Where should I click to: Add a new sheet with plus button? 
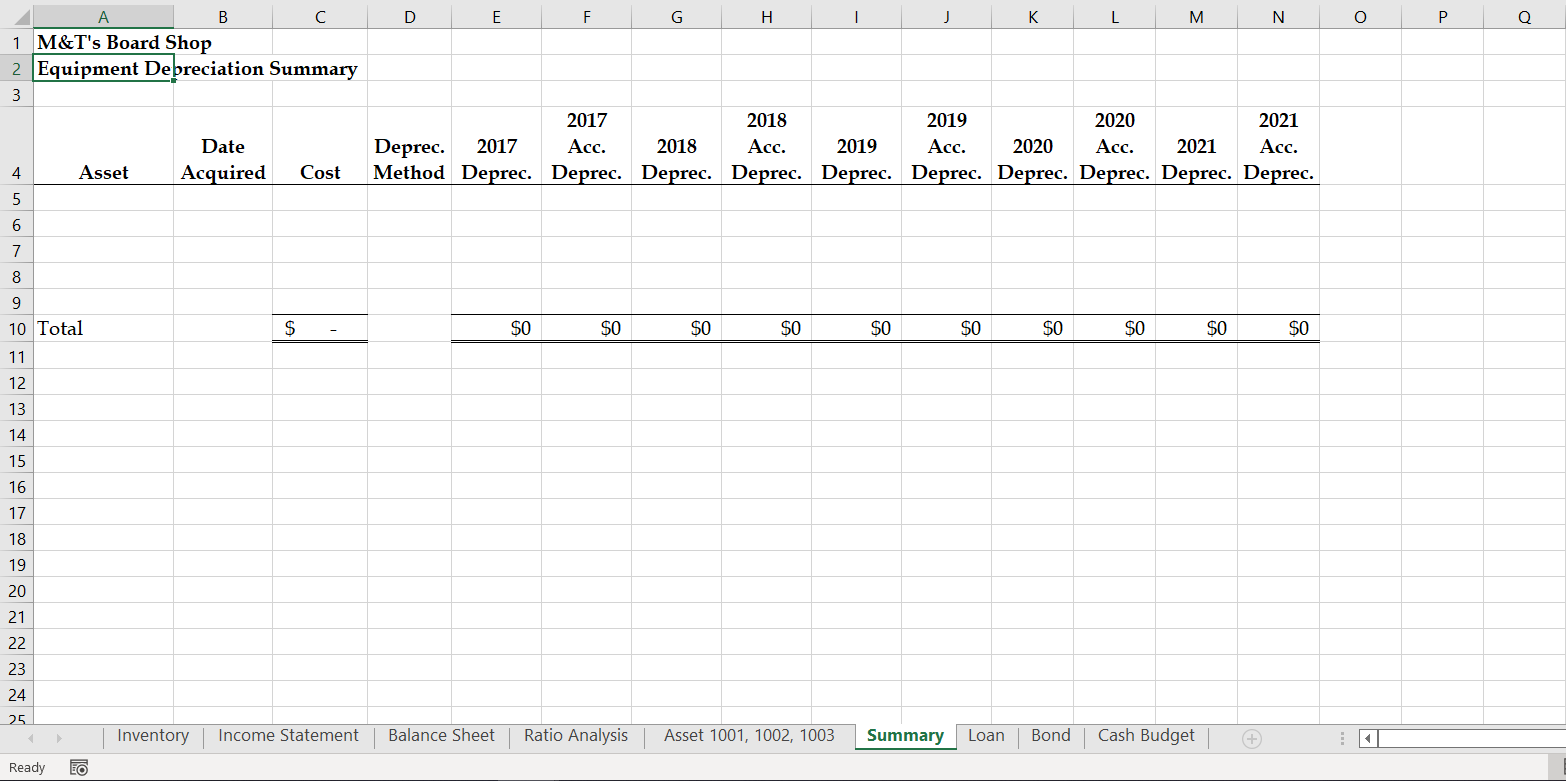tap(1251, 739)
